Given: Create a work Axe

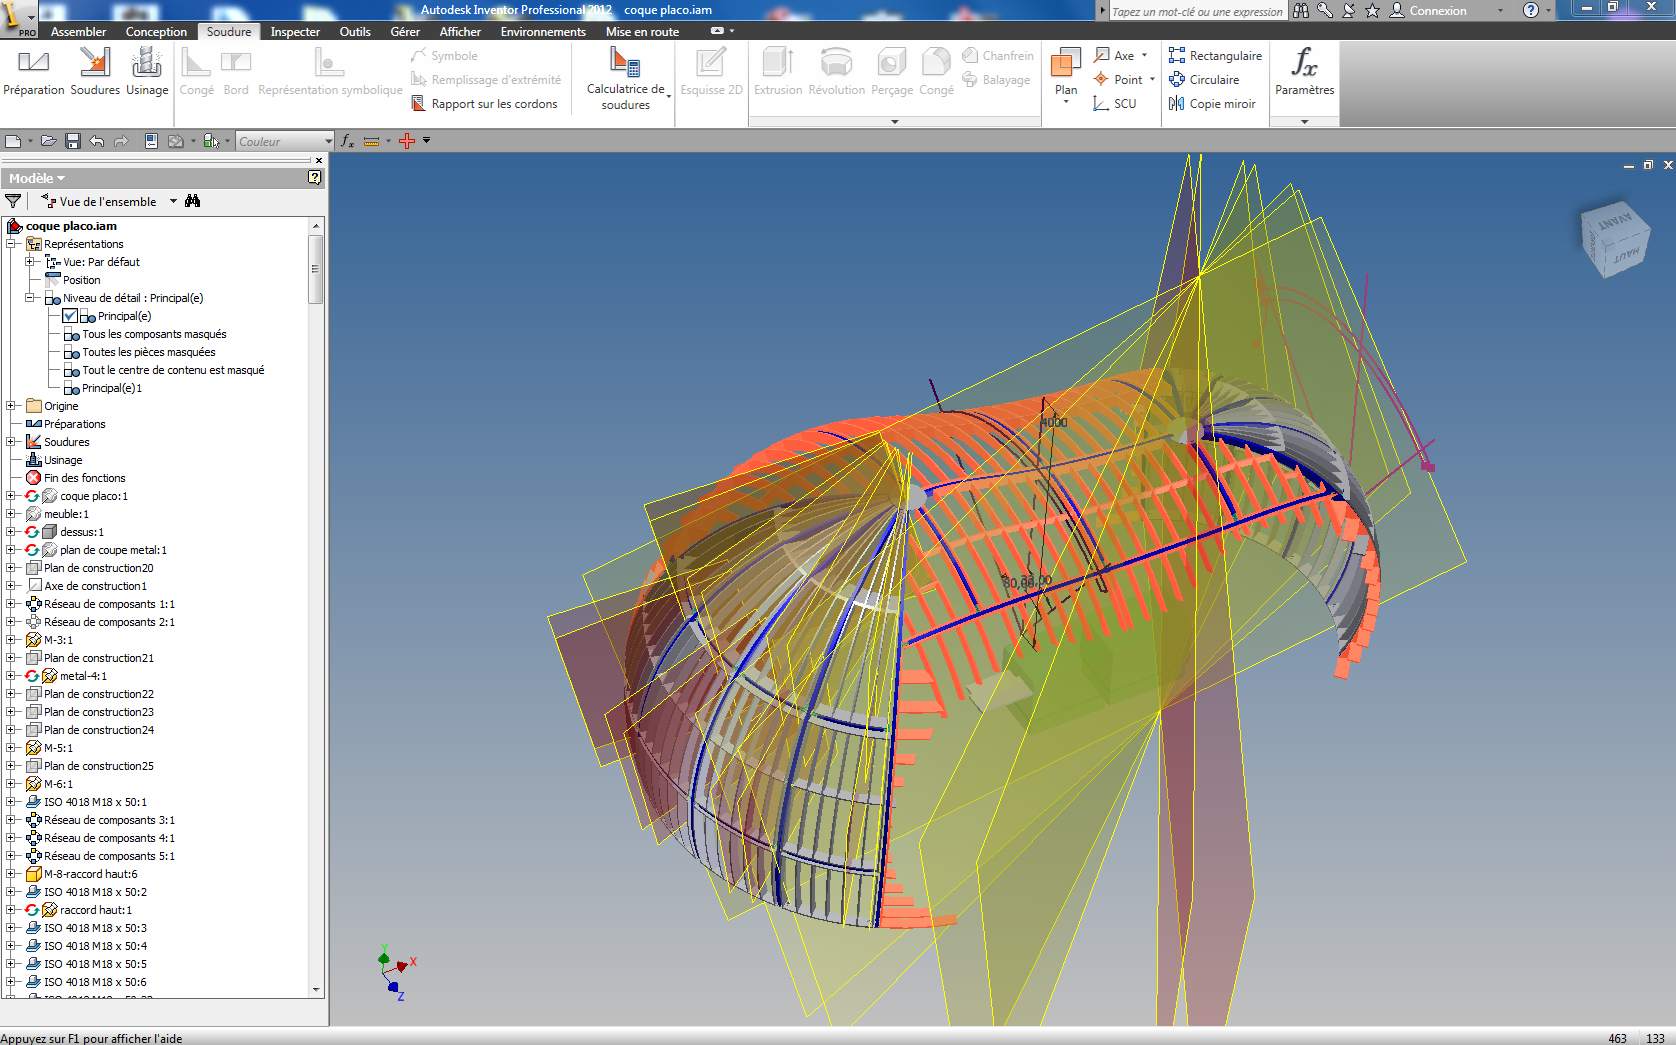Looking at the screenshot, I should 1114,56.
